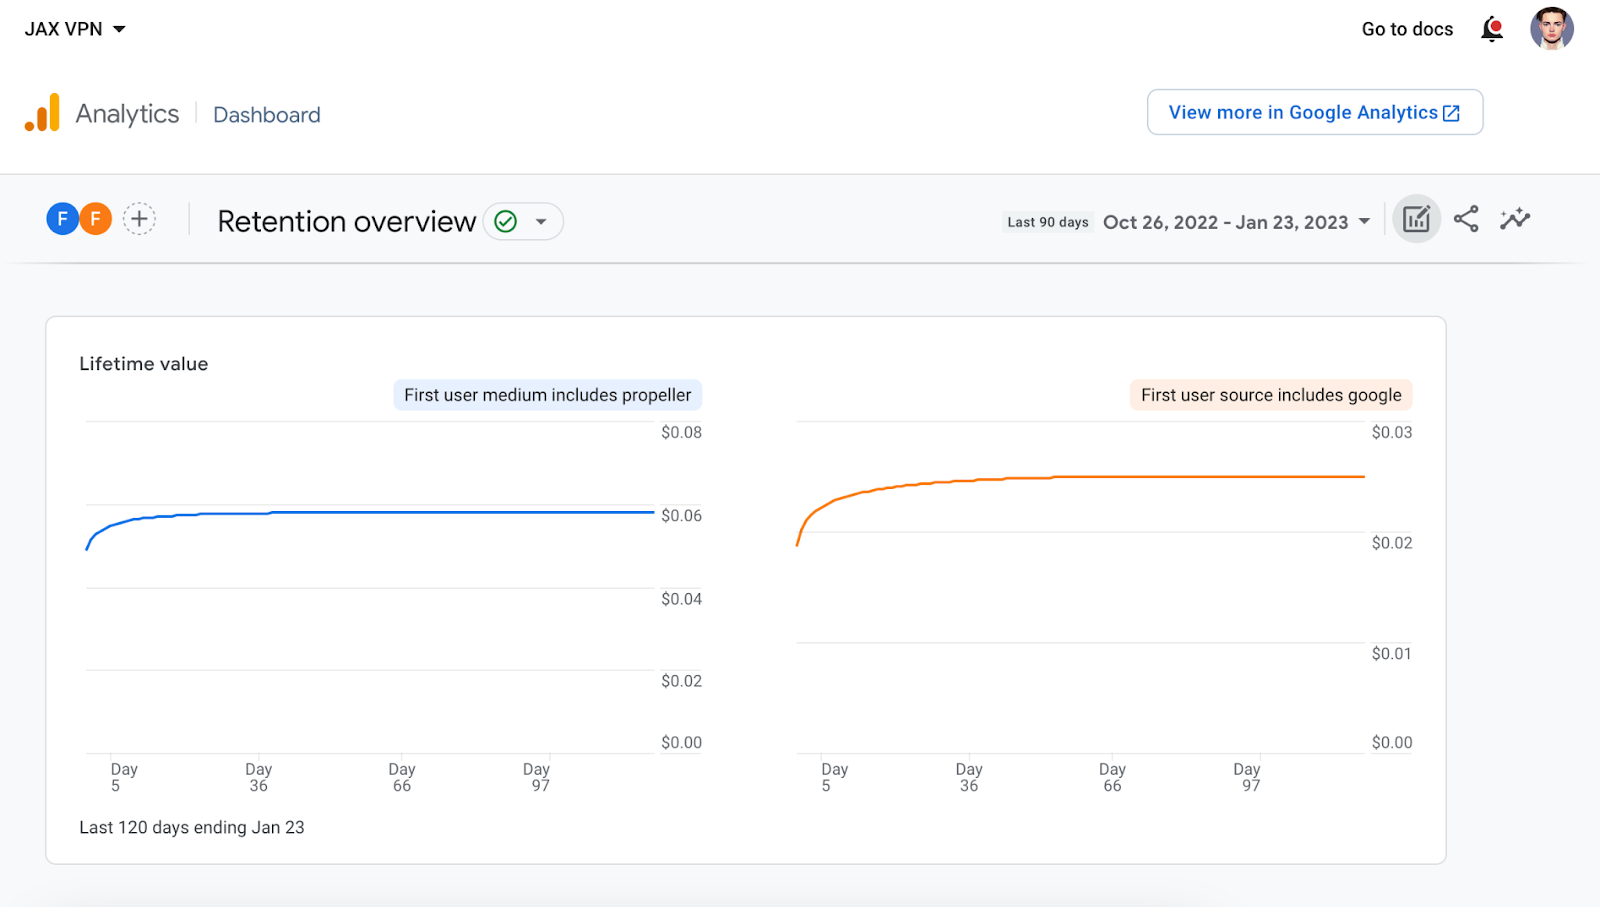The width and height of the screenshot is (1600, 907).
Task: Click the Google Analytics logo
Action: (42, 113)
